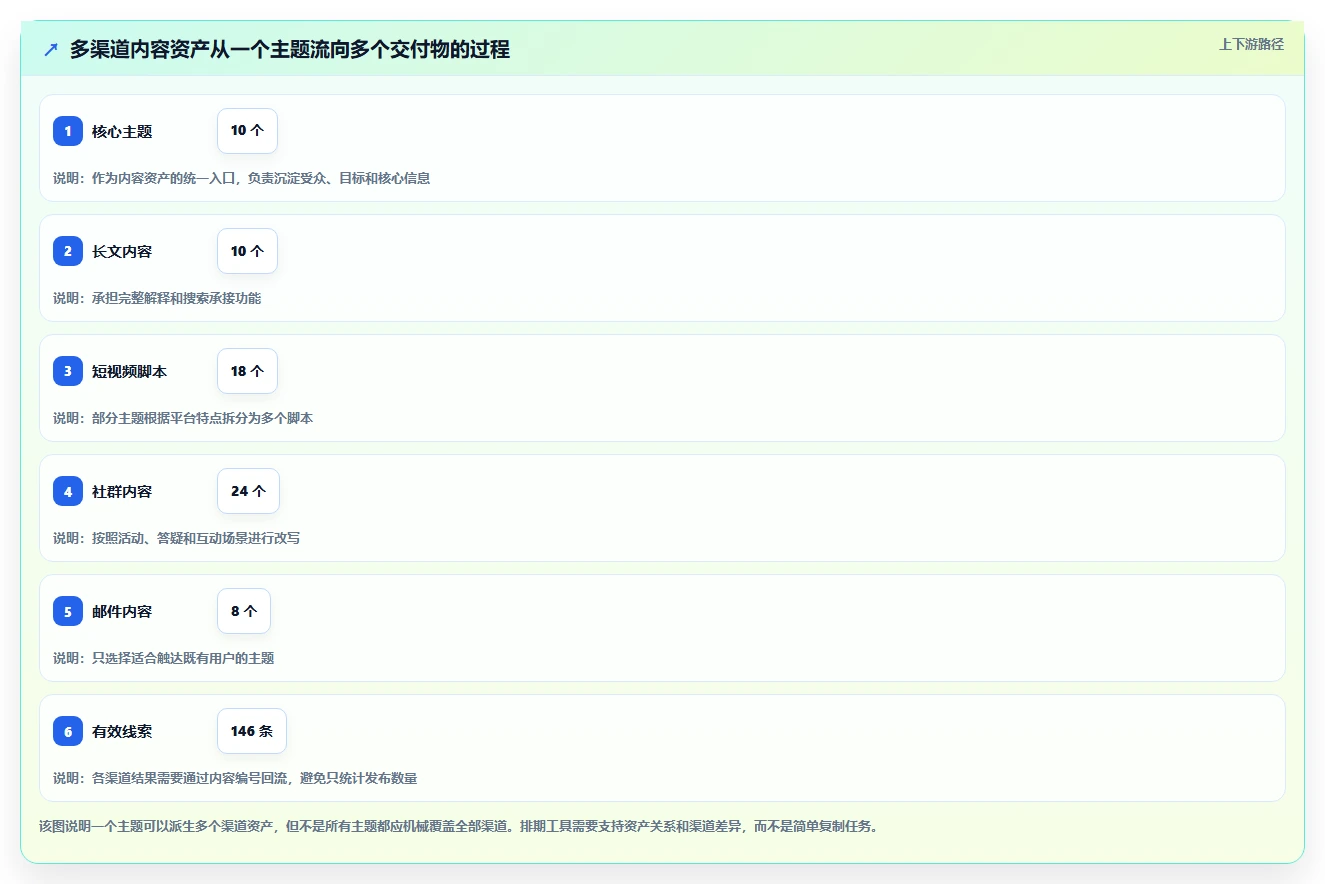Click the description 只选择适合触达既有用户的主题
1325x884 pixels.
tap(164, 658)
